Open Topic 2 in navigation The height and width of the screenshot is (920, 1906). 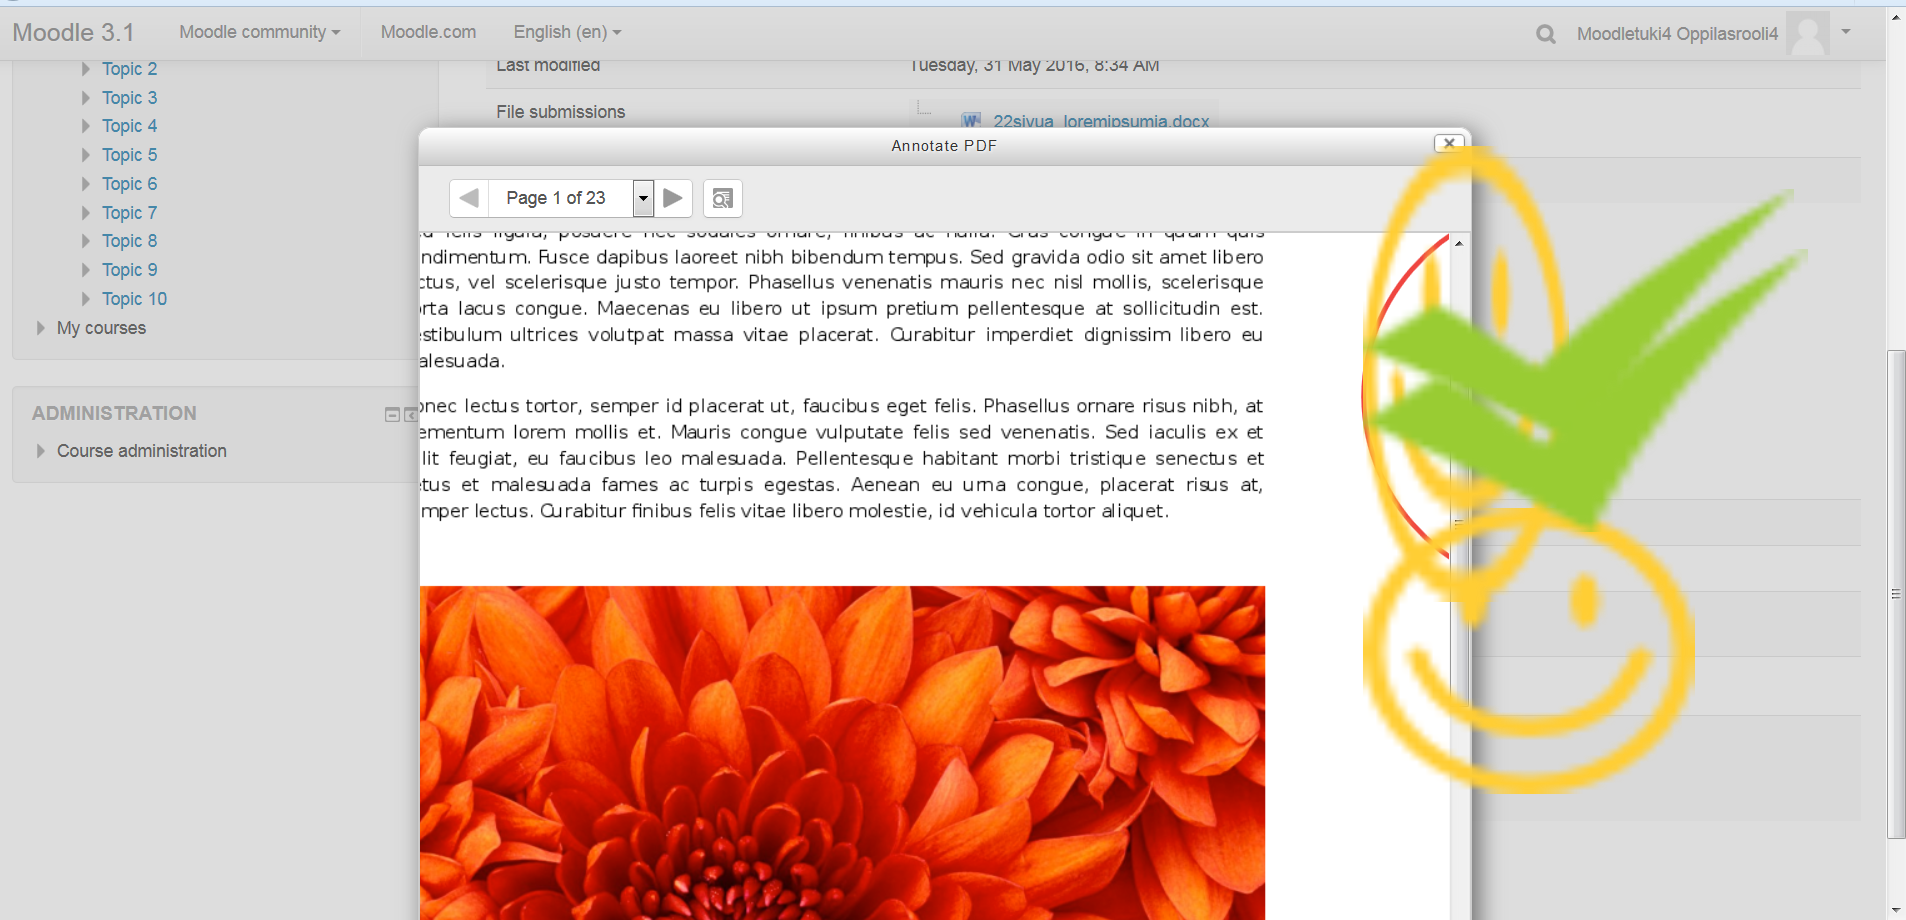click(x=129, y=69)
